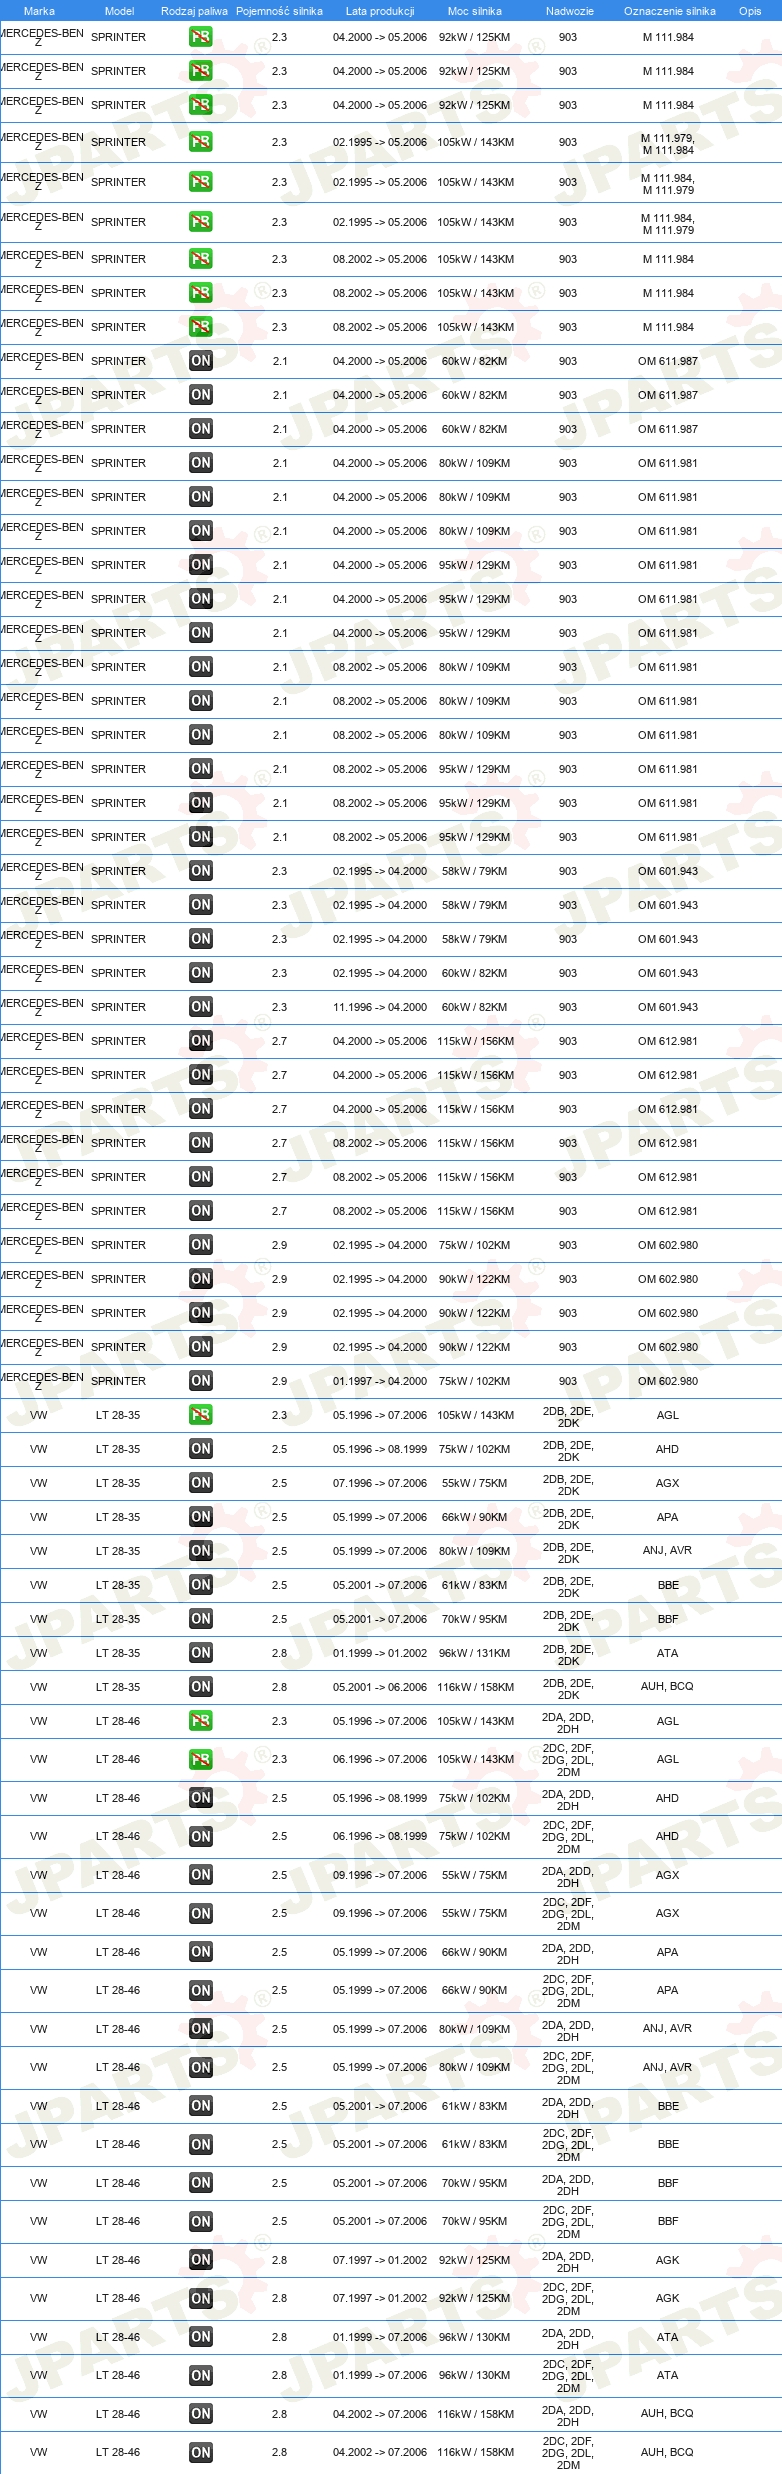This screenshot has height=2474, width=782.
Task: Click 55kW / 75KM in the LT 28-35 row
Action: point(475,1483)
